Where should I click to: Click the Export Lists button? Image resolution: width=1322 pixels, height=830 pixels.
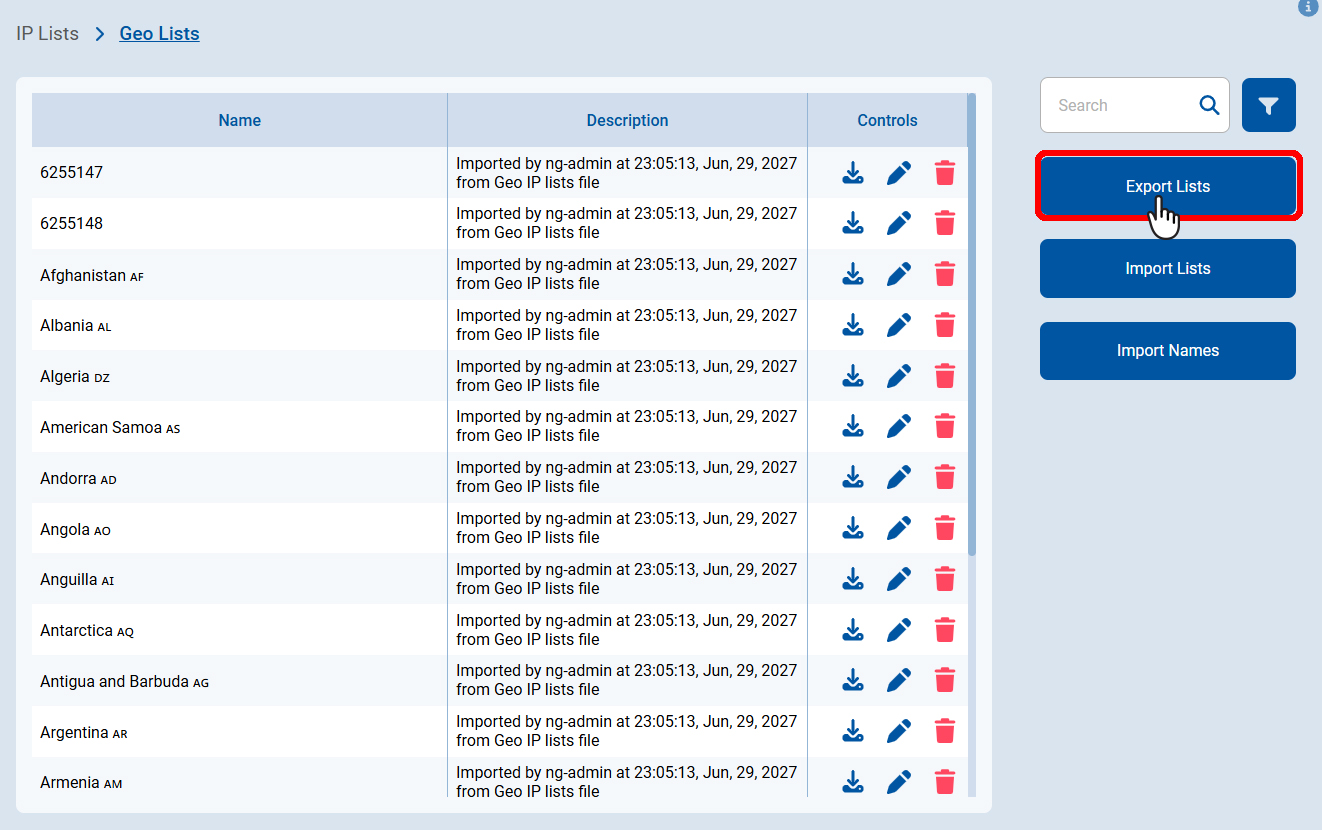1167,187
